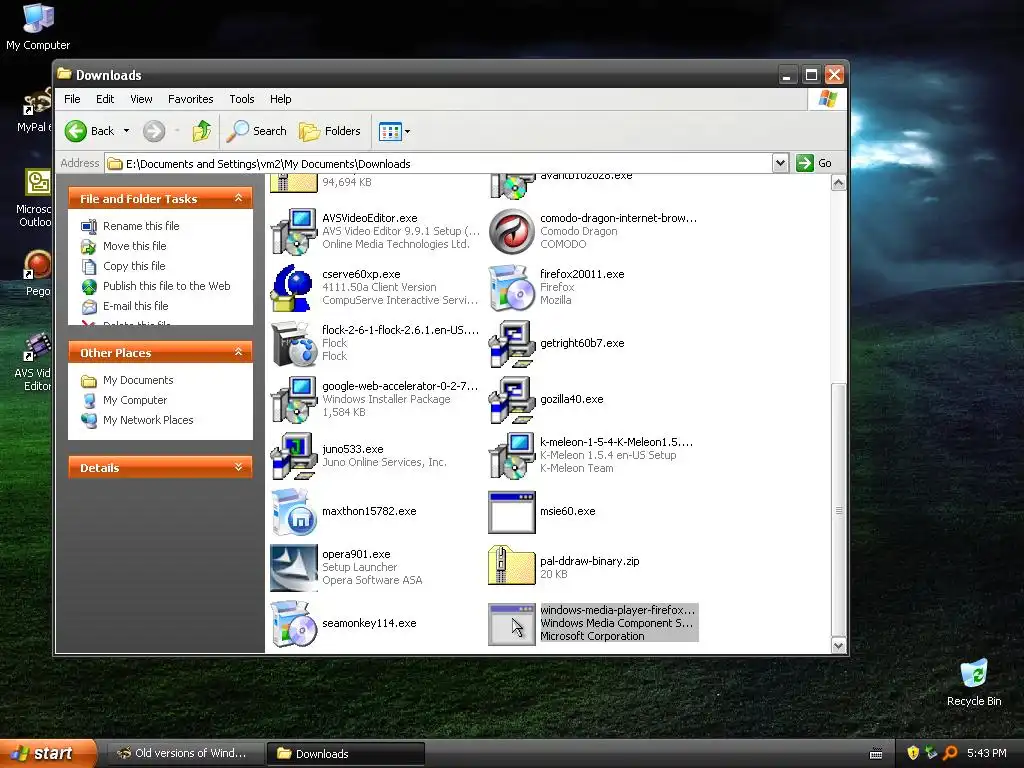Screen dimensions: 1024x768
Task: Expand the address bar dropdown arrow
Action: pyautogui.click(x=780, y=163)
